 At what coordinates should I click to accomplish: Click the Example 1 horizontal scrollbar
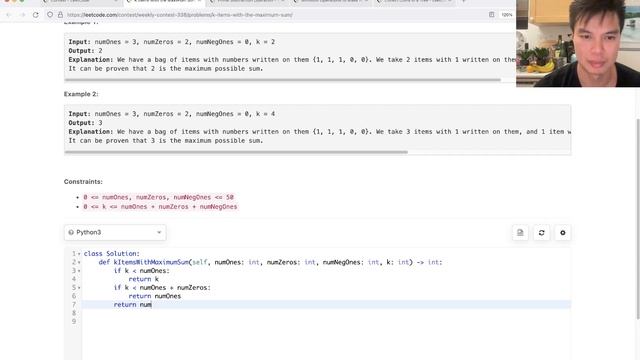point(282,80)
